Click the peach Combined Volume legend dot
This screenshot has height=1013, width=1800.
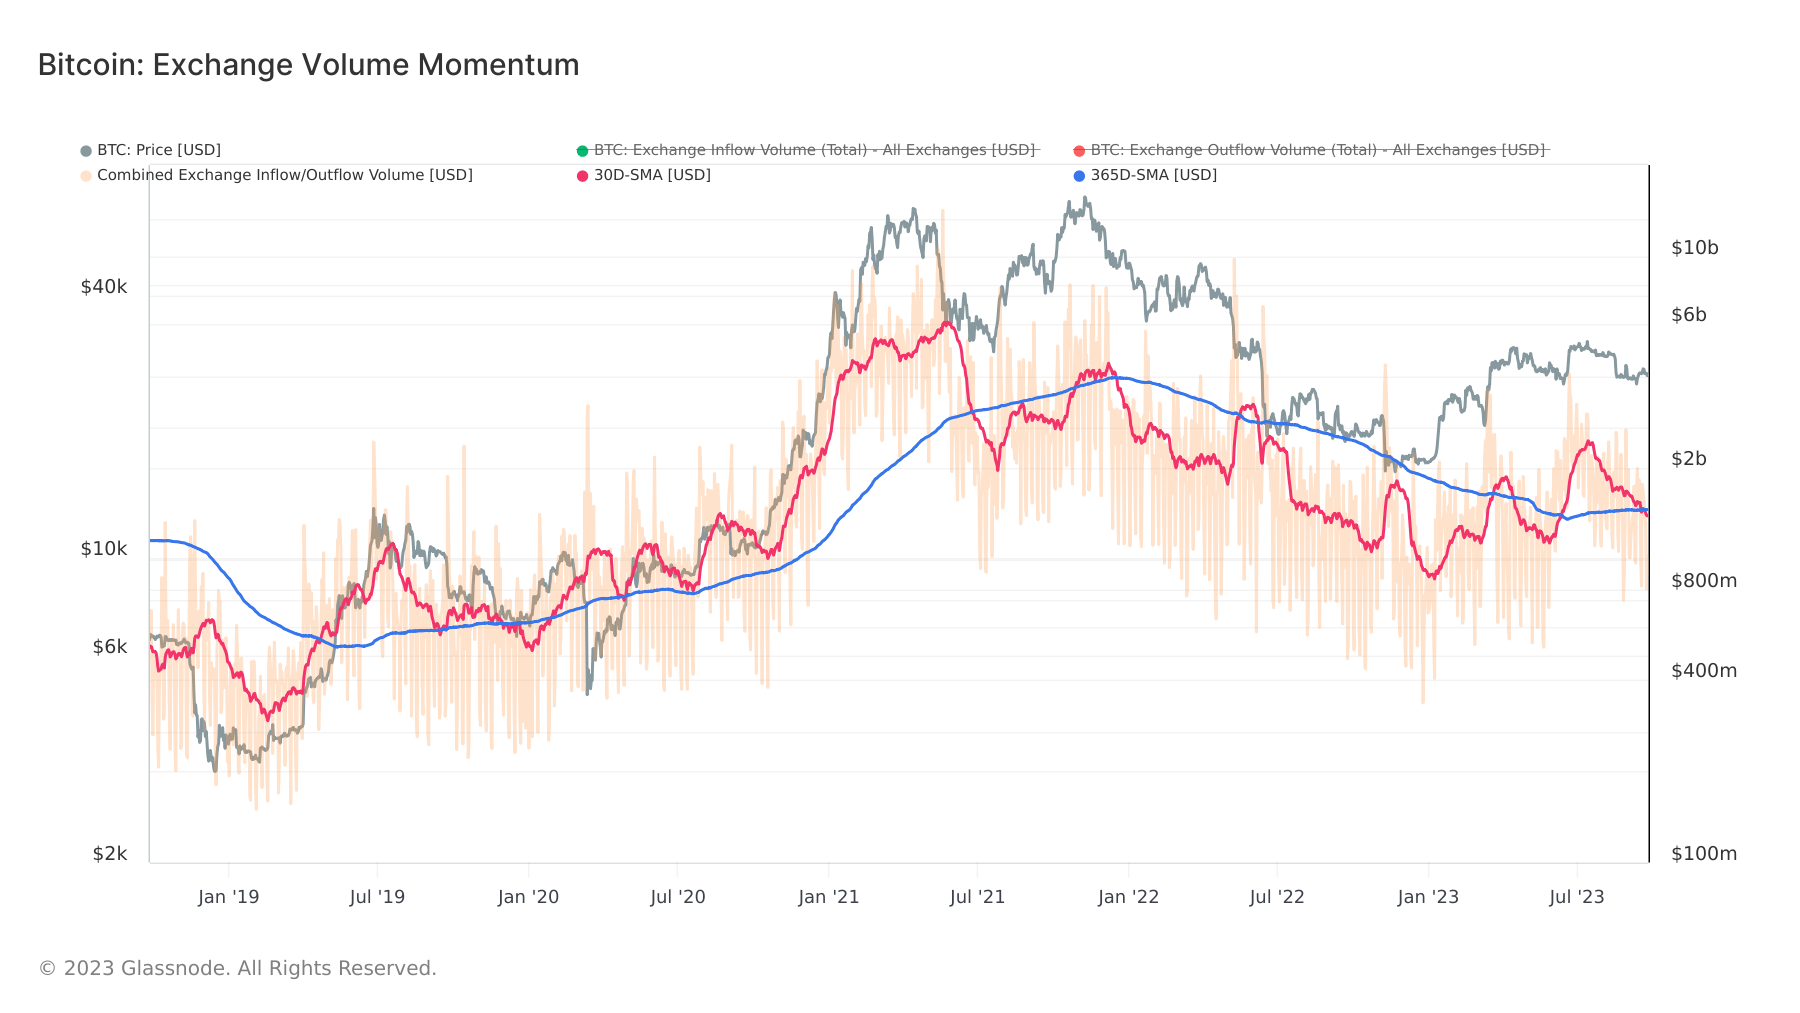click(x=86, y=176)
